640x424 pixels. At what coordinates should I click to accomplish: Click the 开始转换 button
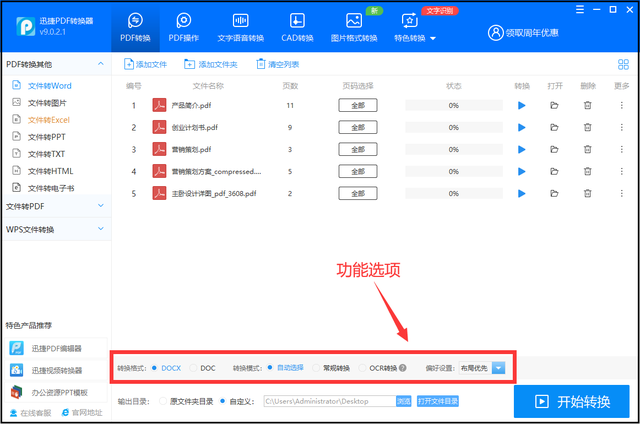click(571, 402)
